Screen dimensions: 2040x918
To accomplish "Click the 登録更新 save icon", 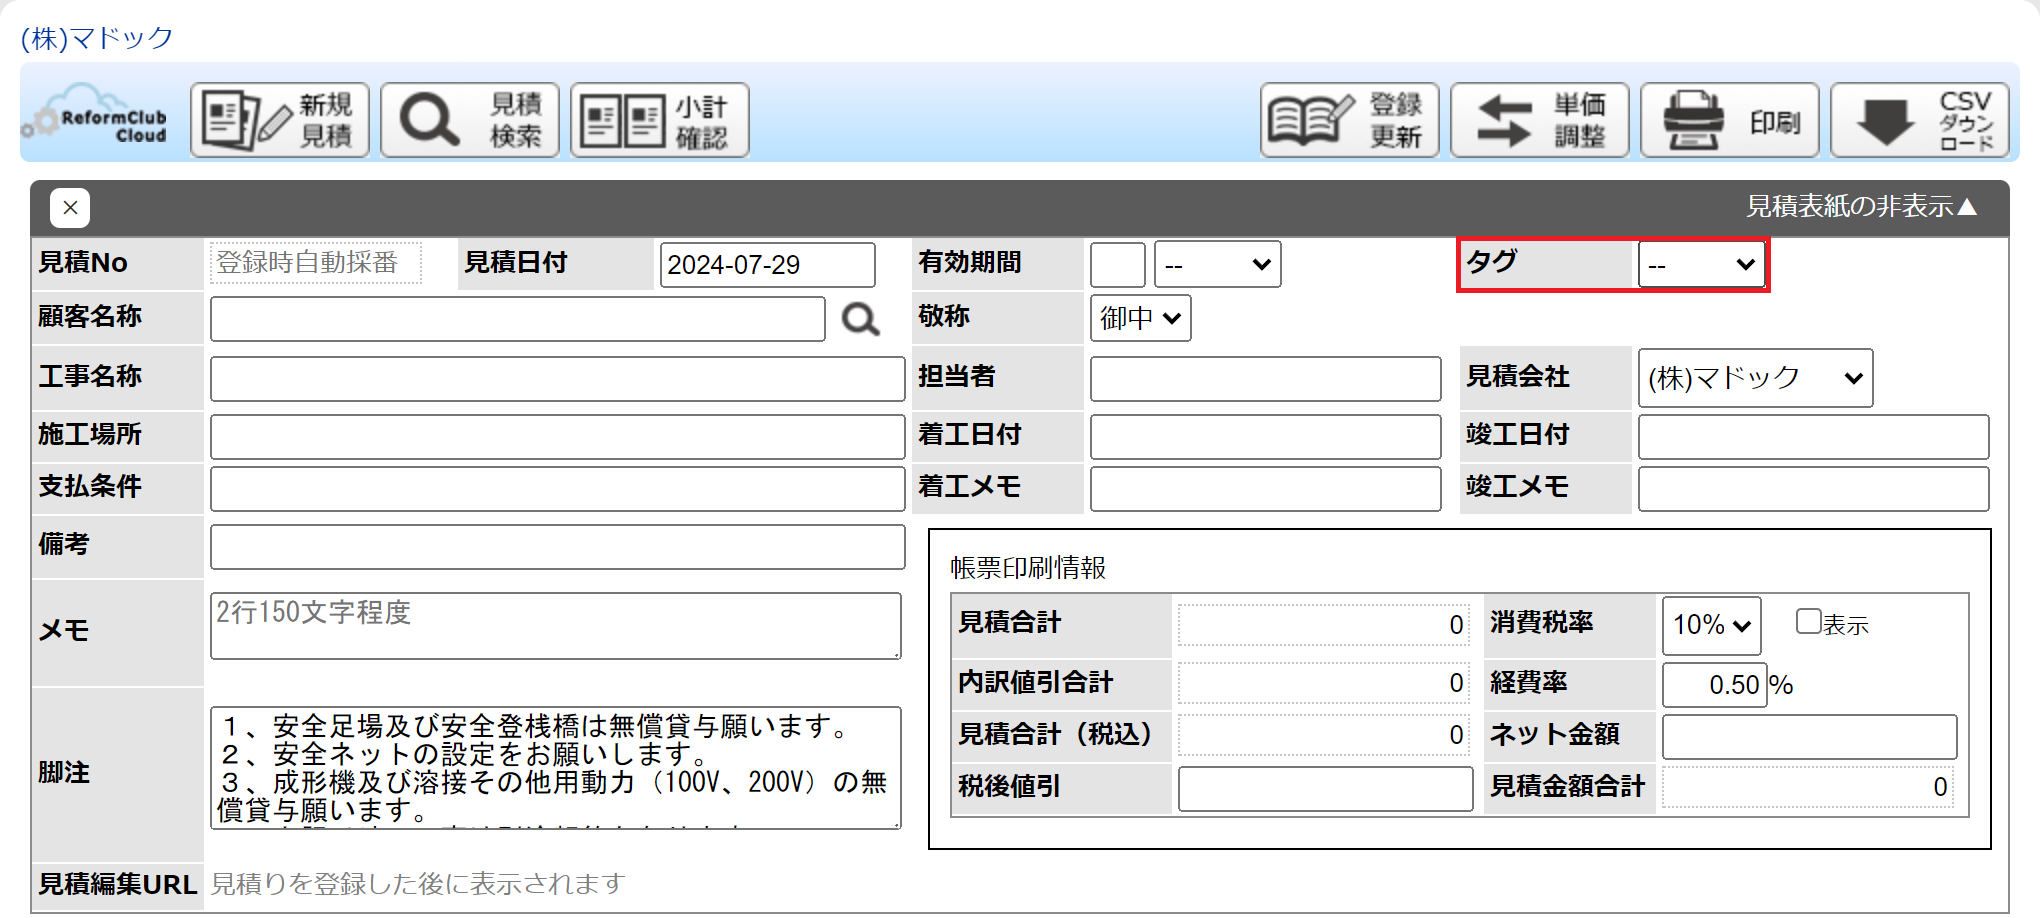I will [x=1349, y=121].
